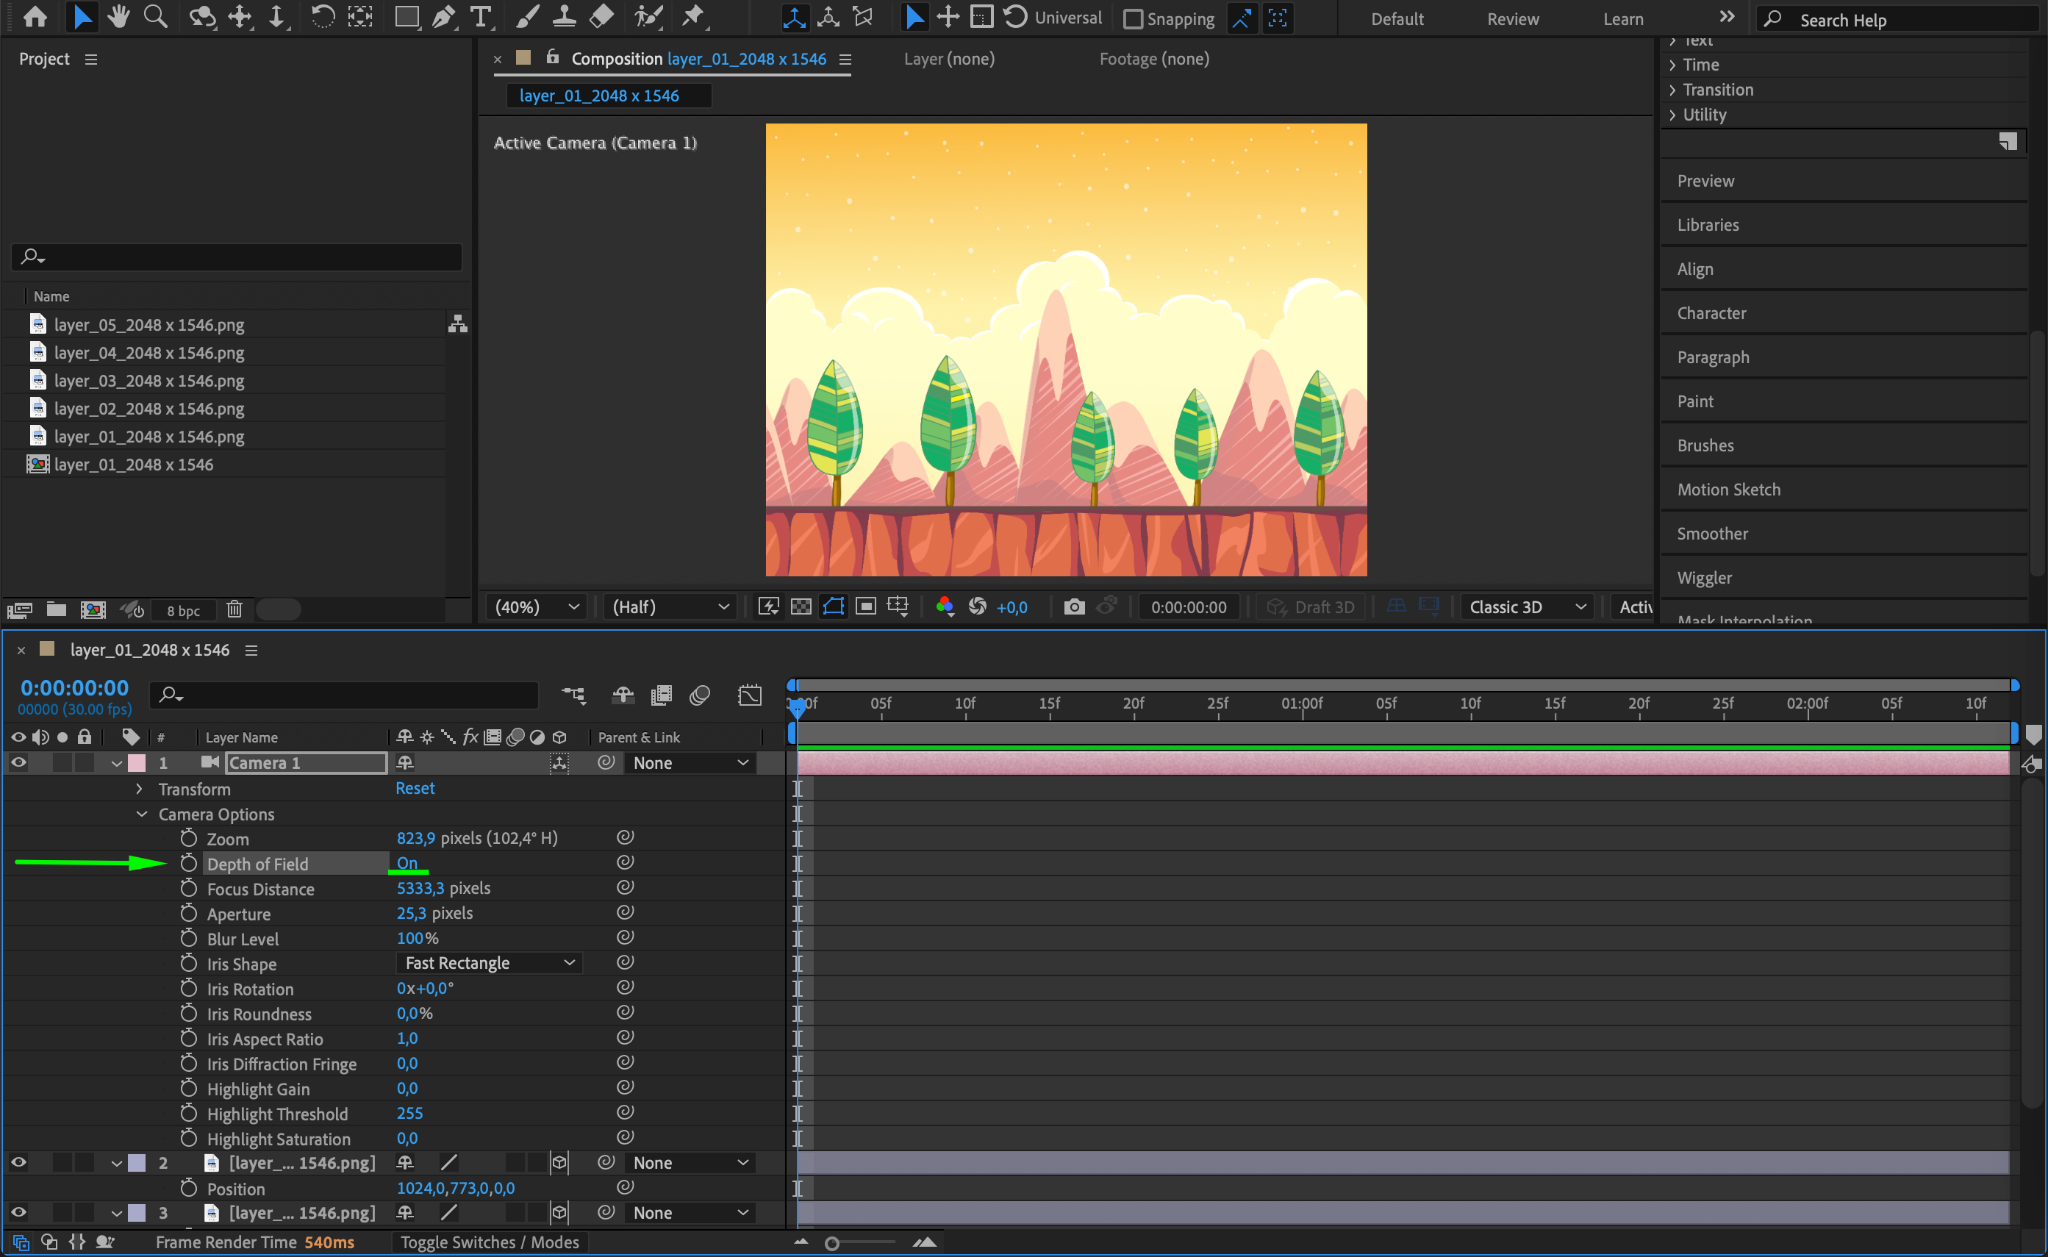
Task: Open the Iris Shape Fast Rectangle dropdown
Action: click(x=489, y=963)
